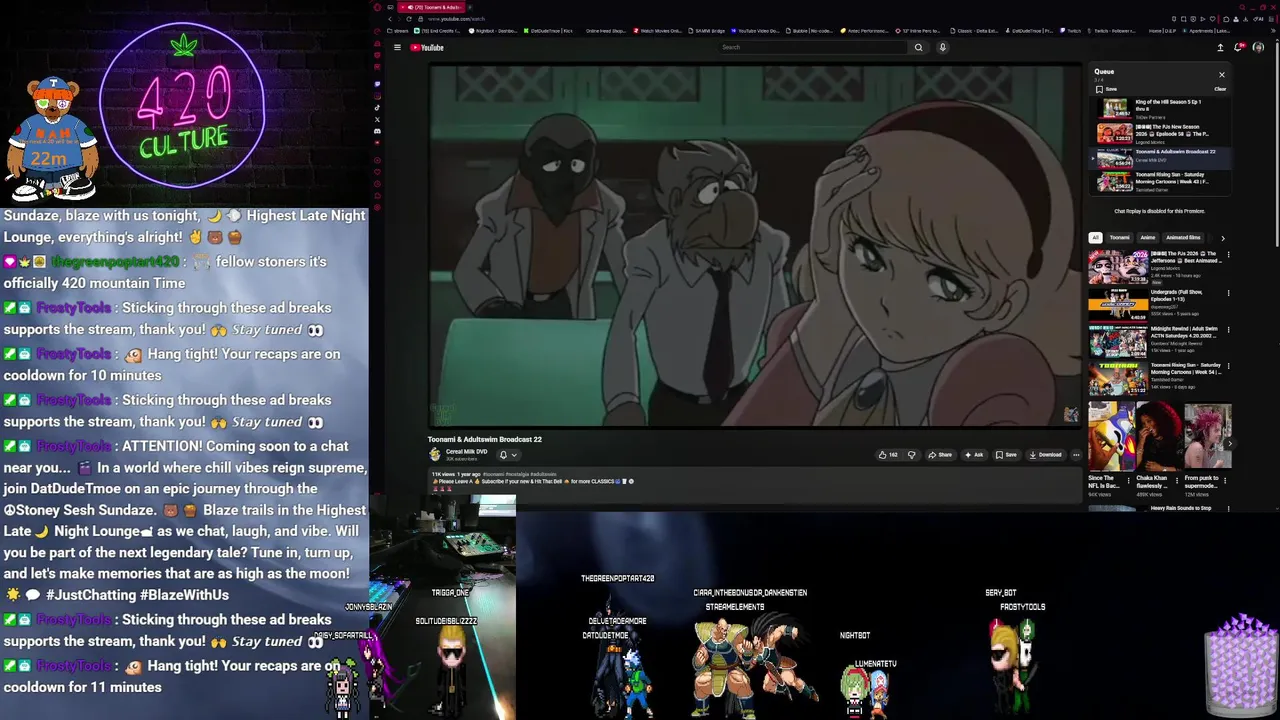Clear the video queue
Screen dimensions: 1280x720
point(1220,89)
